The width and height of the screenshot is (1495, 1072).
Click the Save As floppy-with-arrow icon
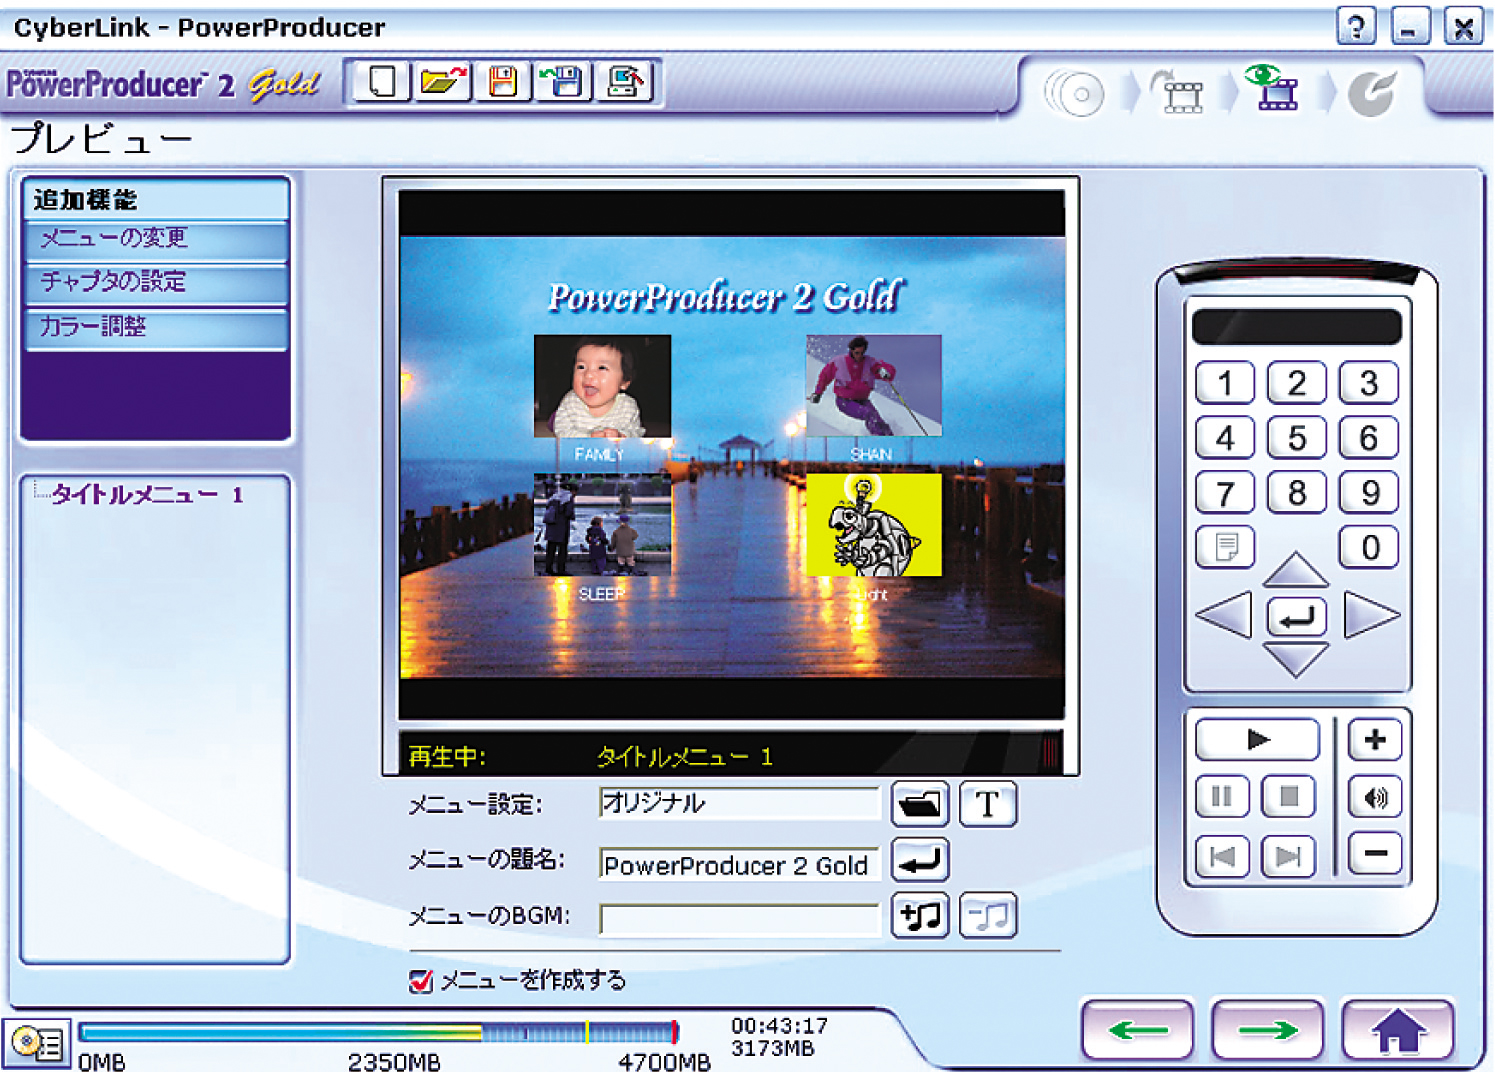(x=564, y=81)
